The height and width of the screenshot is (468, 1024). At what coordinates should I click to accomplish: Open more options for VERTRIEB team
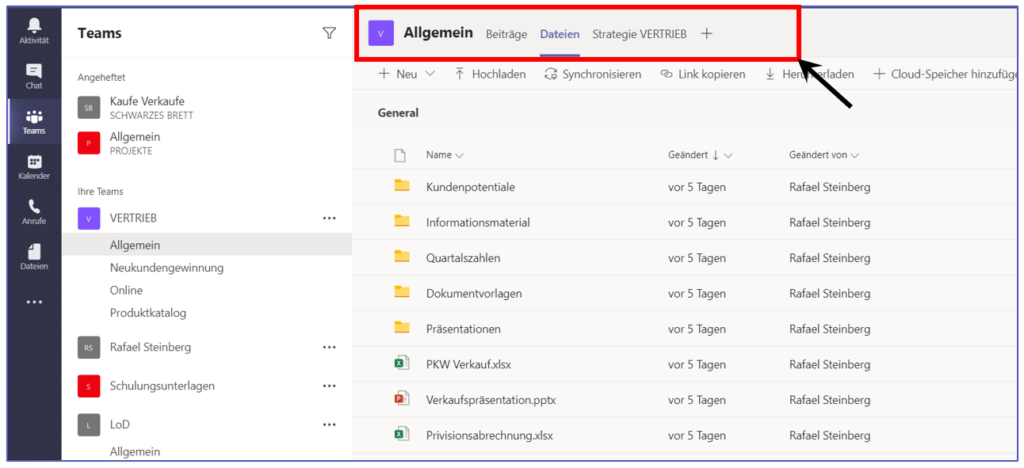pyautogui.click(x=329, y=219)
